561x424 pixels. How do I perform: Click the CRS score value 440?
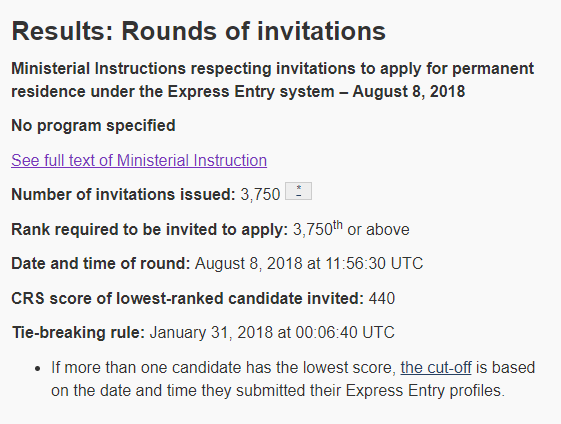382,298
